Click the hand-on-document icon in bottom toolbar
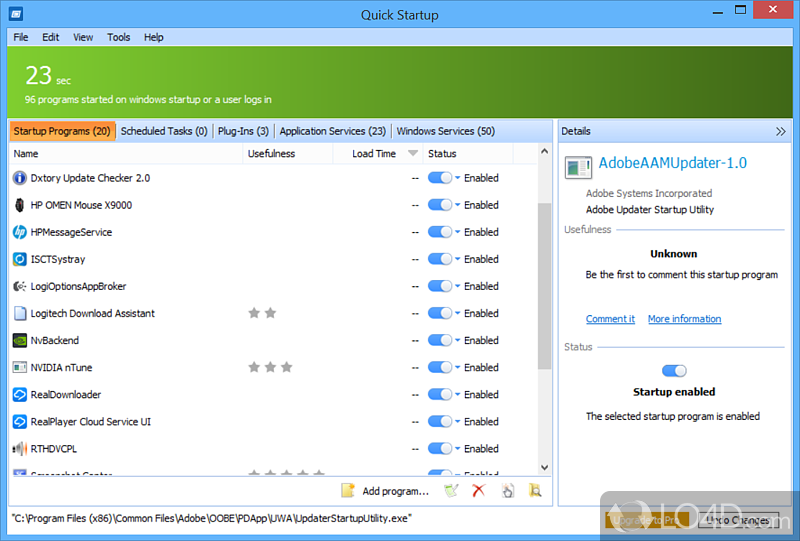800x541 pixels. [508, 490]
